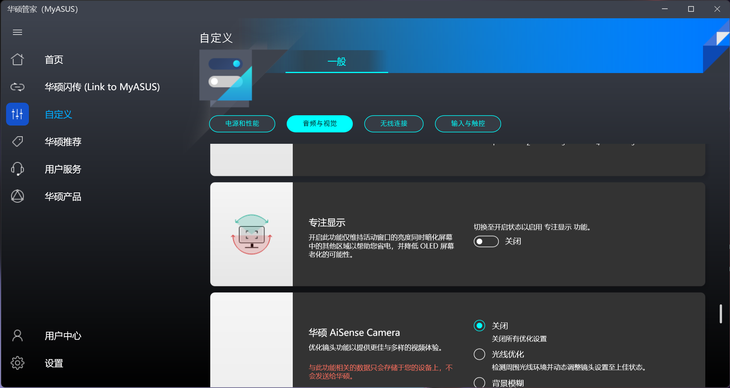Click the vertical scrollbar thumb
This screenshot has height=388, width=730.
point(721,314)
